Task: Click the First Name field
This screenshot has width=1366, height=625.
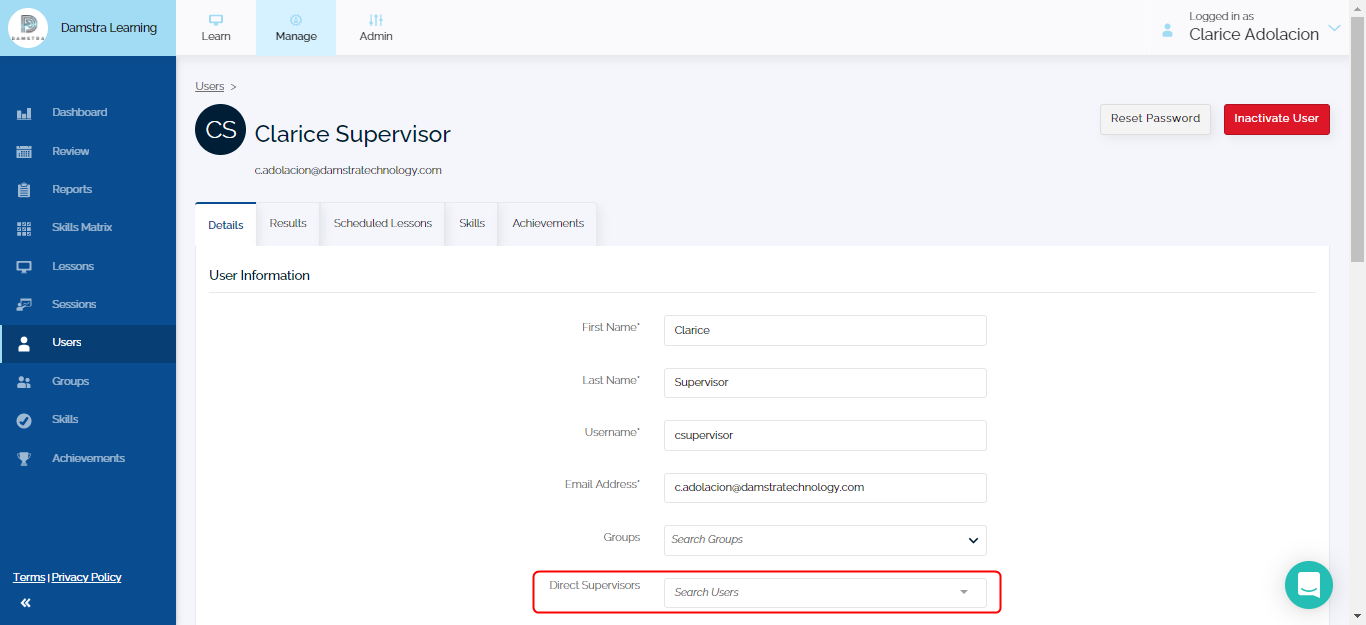Action: click(825, 330)
